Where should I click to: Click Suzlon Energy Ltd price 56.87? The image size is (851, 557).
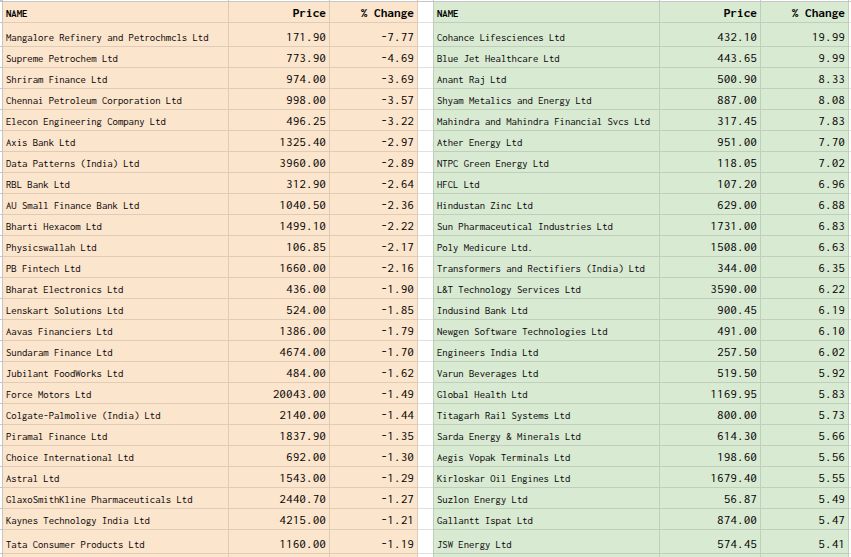(x=740, y=499)
